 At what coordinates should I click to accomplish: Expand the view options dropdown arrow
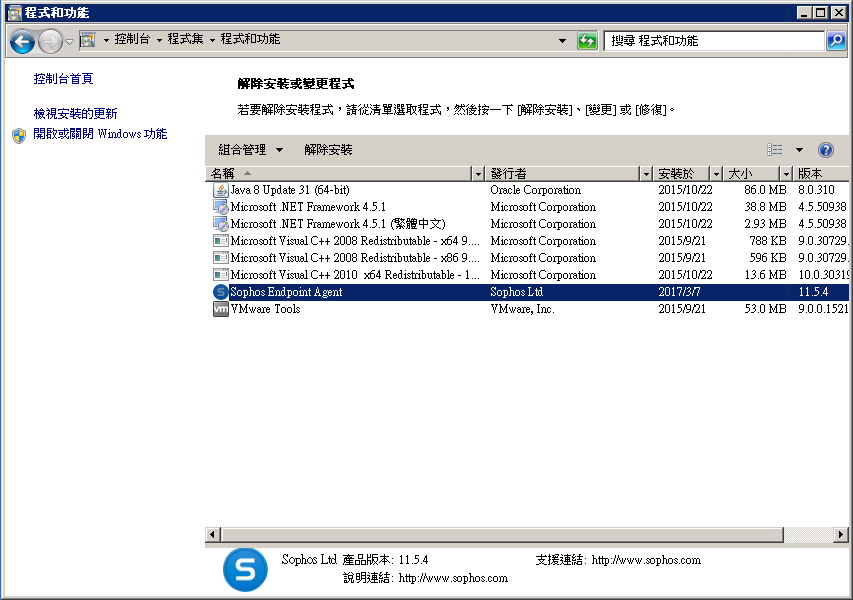click(x=799, y=150)
